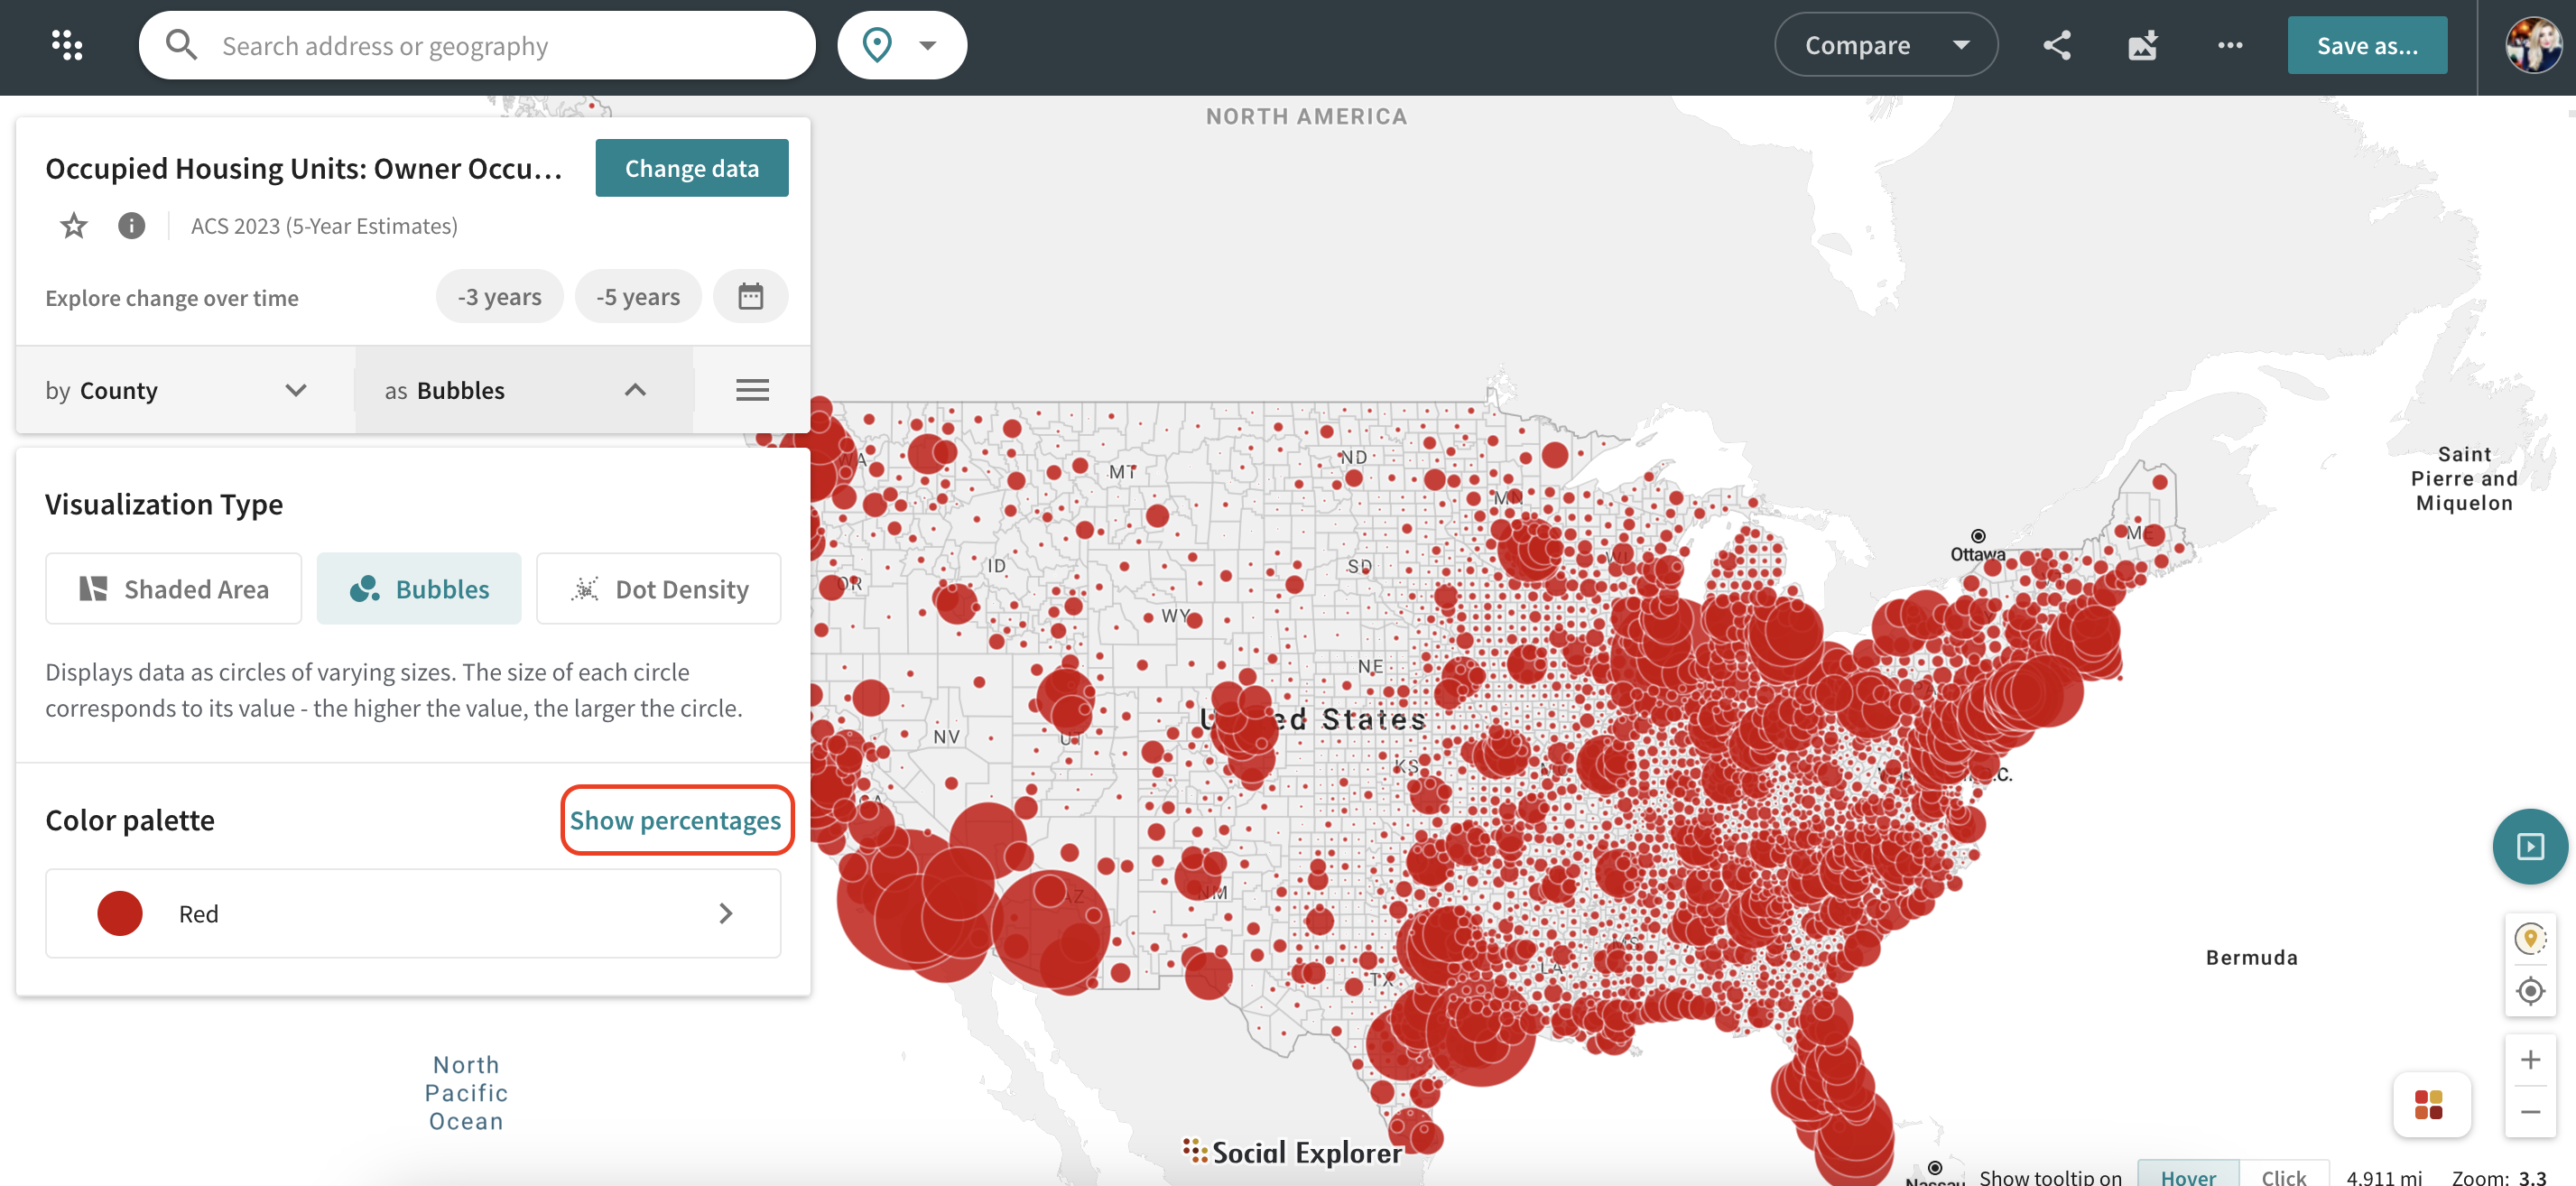Image resolution: width=2576 pixels, height=1186 pixels.
Task: Star the Occupied Housing Units dataset
Action: 72,226
